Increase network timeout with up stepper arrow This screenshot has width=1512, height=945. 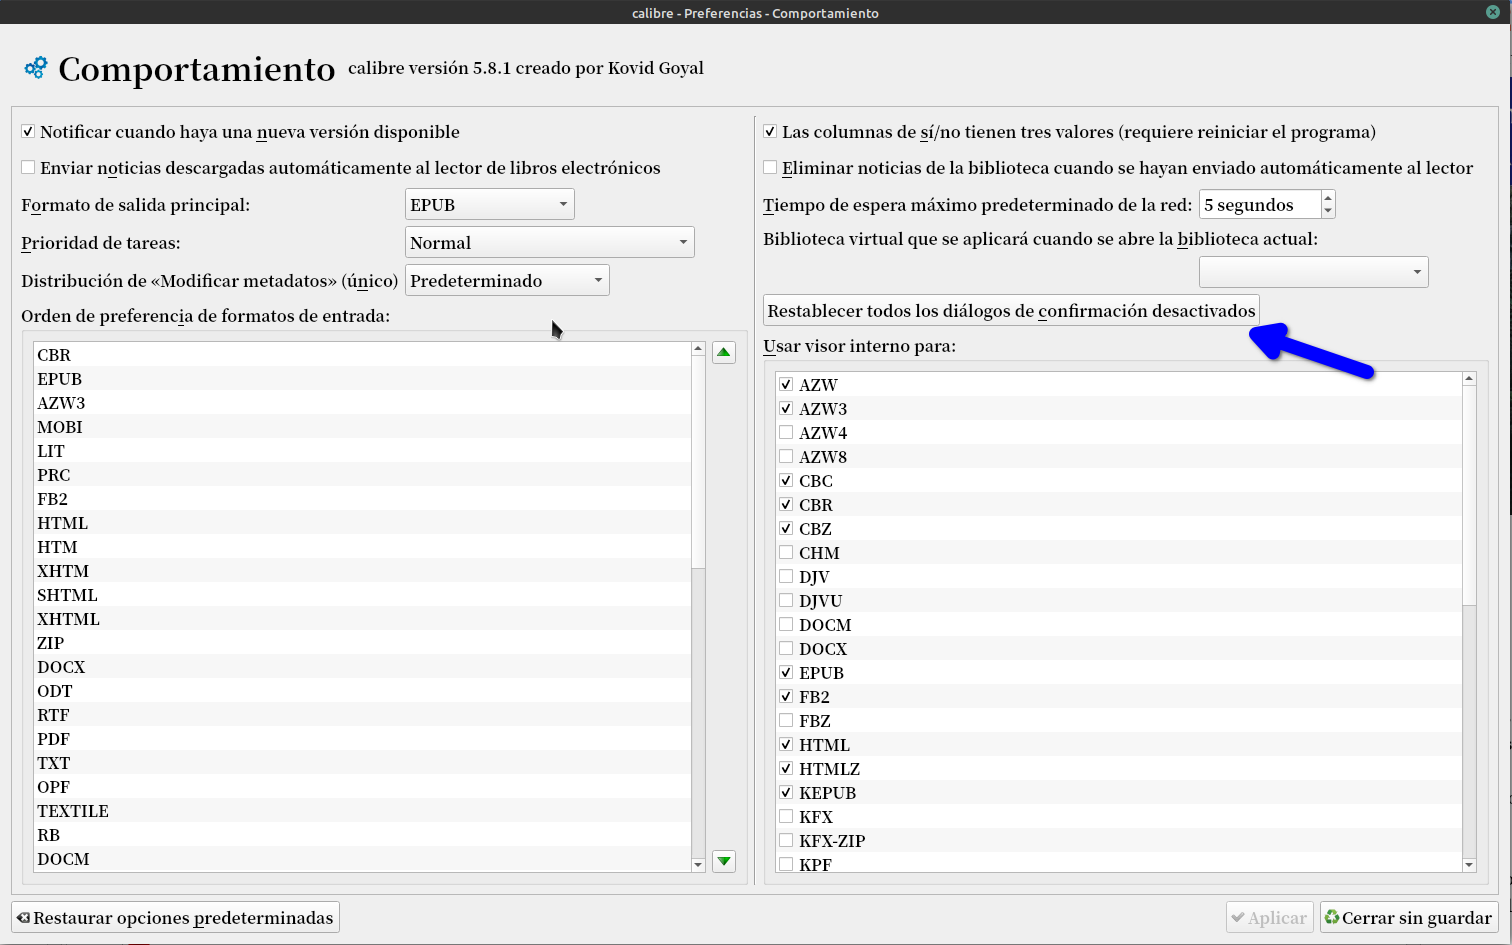click(x=1328, y=198)
